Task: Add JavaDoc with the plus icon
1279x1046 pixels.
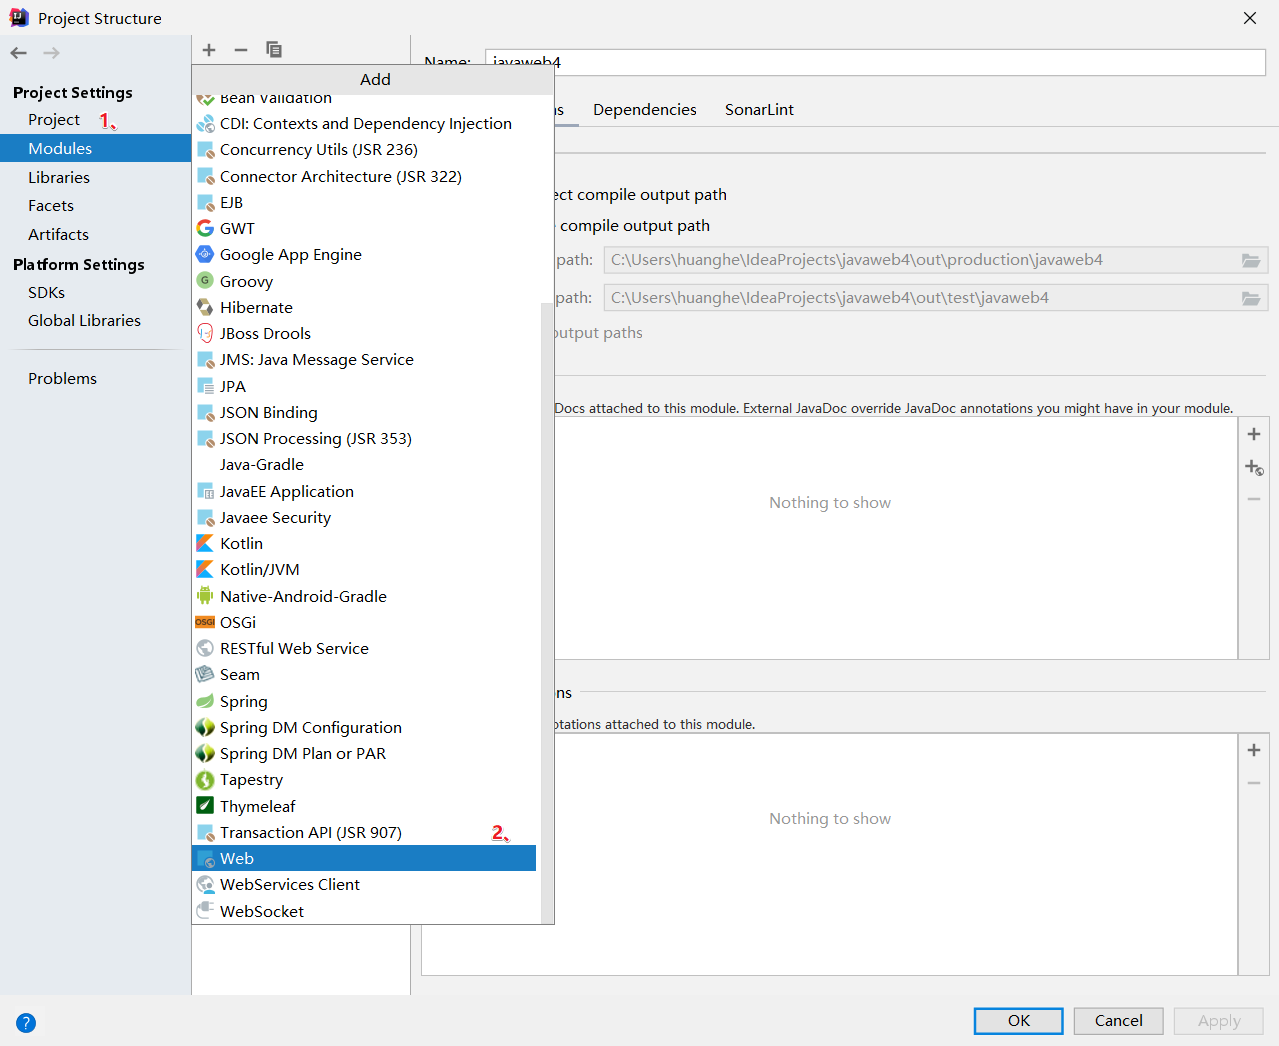Action: [x=1254, y=434]
